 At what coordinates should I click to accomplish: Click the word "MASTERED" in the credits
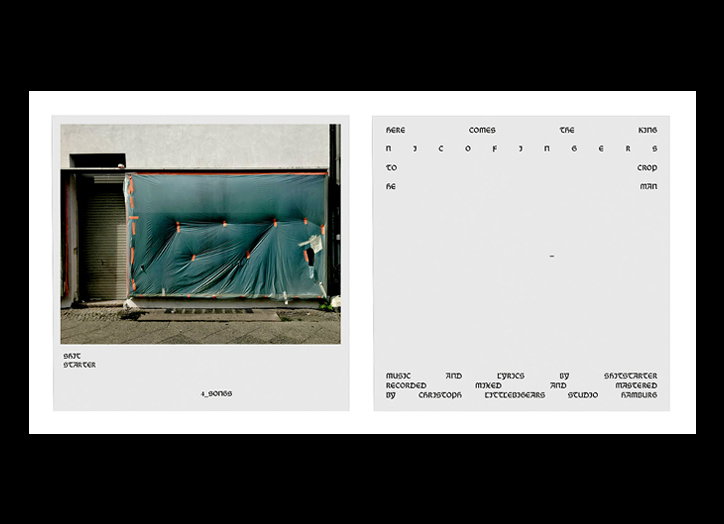(636, 385)
